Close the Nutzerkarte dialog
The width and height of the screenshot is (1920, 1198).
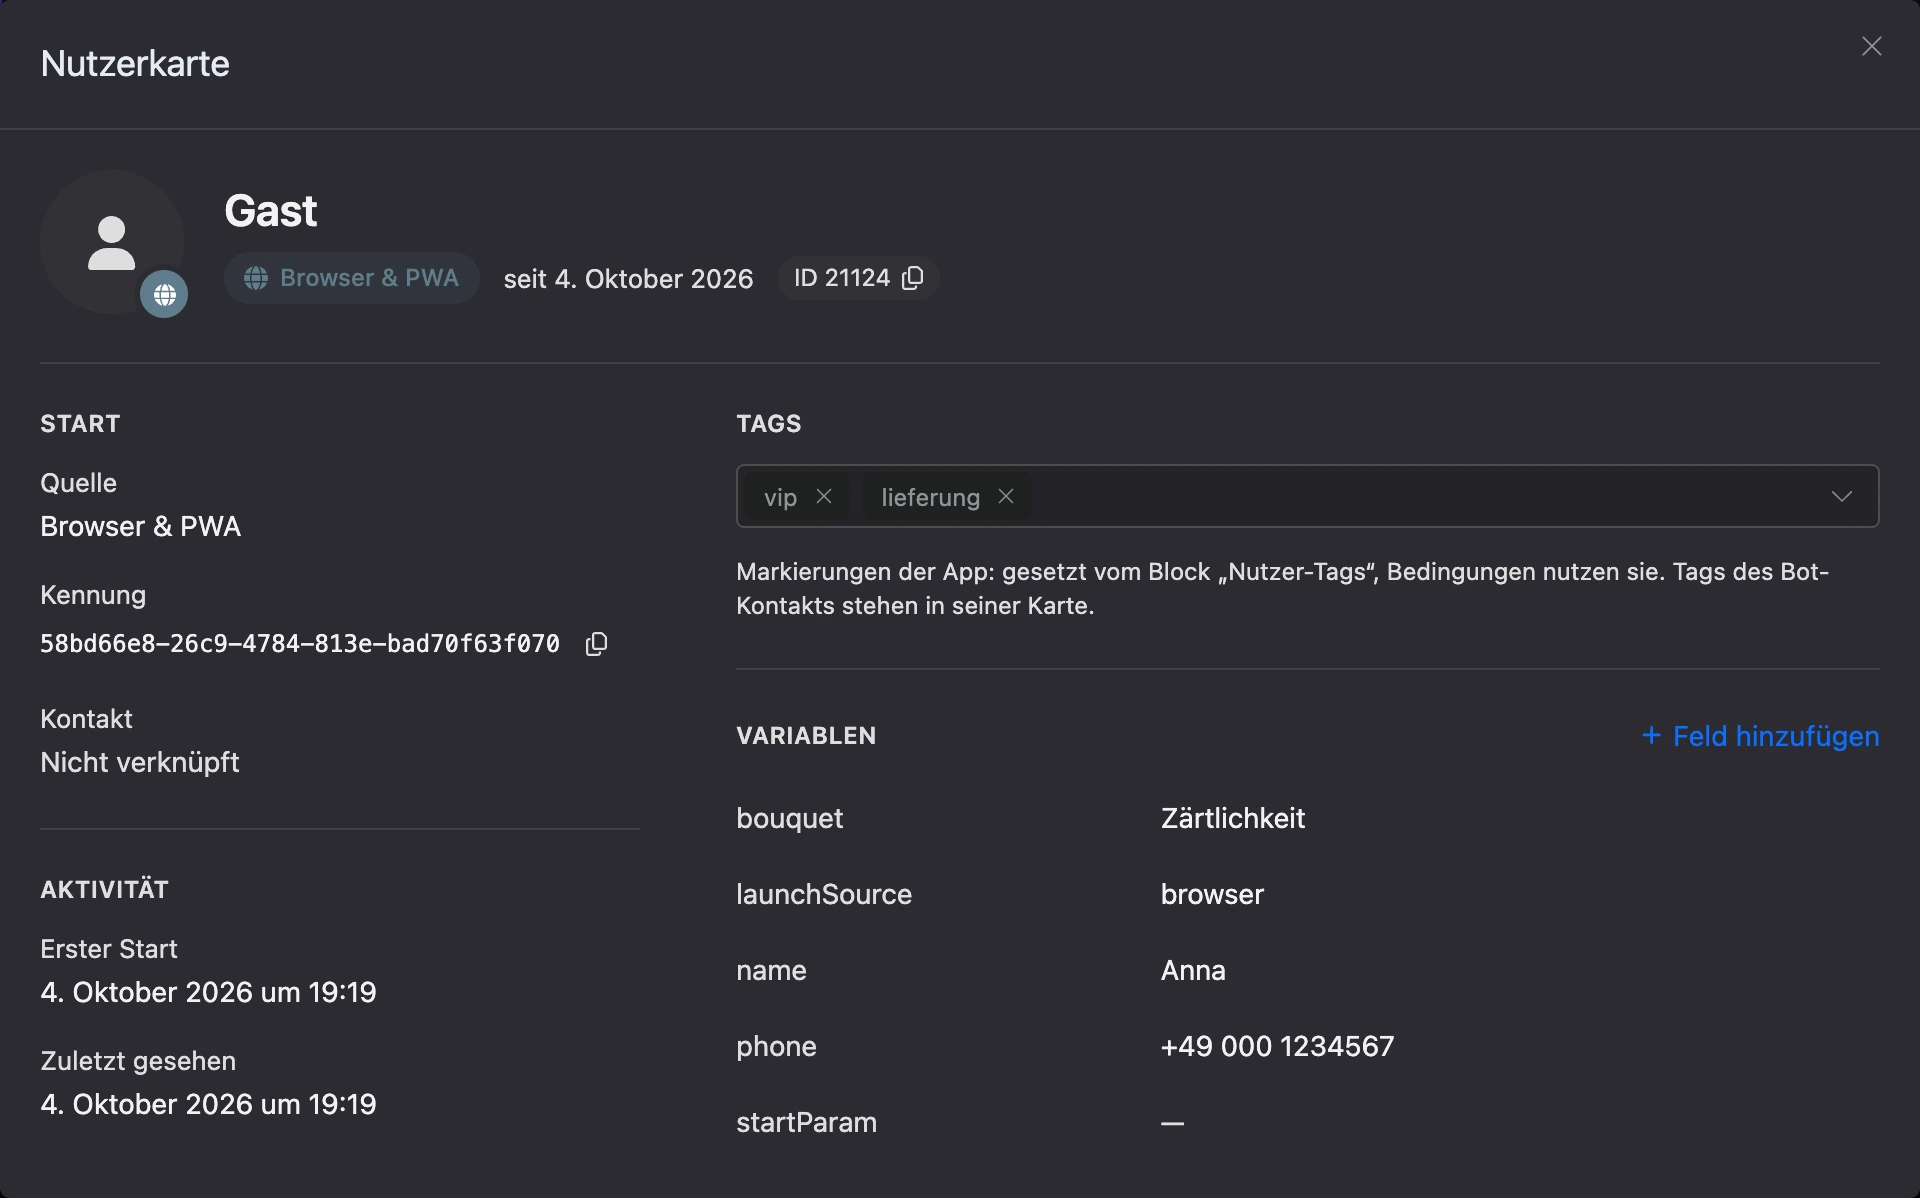pyautogui.click(x=1871, y=46)
